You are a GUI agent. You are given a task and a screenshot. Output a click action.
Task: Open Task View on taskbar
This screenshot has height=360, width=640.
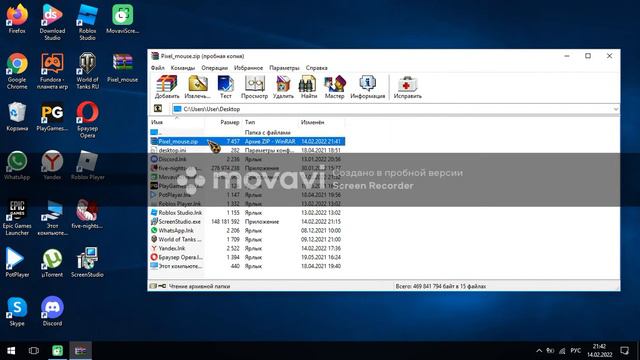pos(34,351)
